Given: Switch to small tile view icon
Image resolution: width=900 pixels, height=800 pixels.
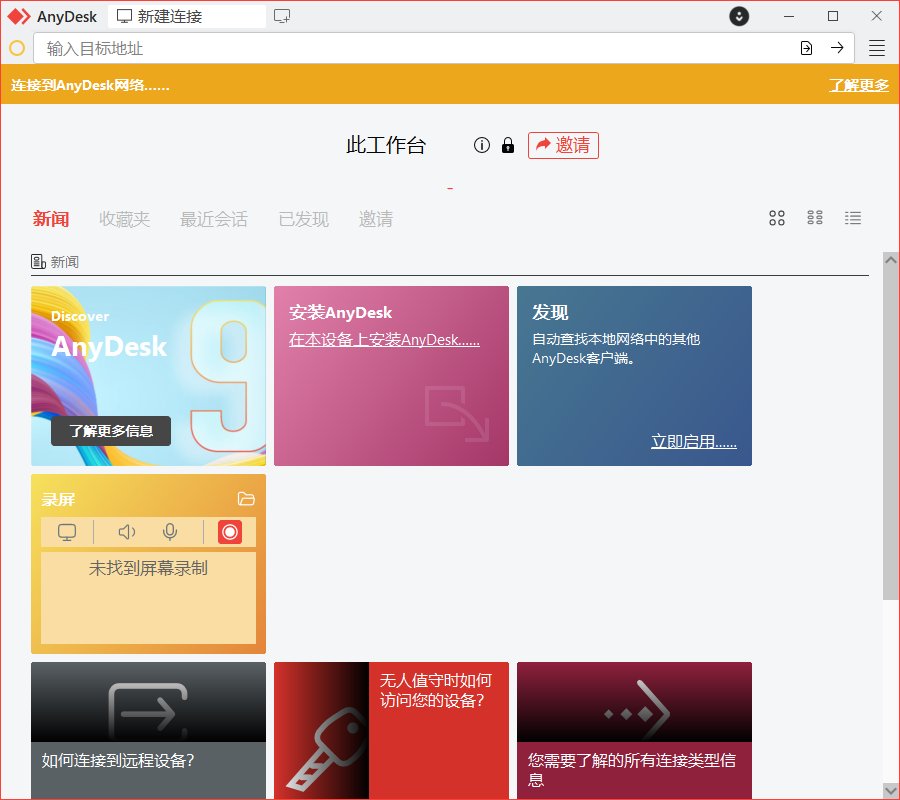Looking at the screenshot, I should [x=814, y=218].
